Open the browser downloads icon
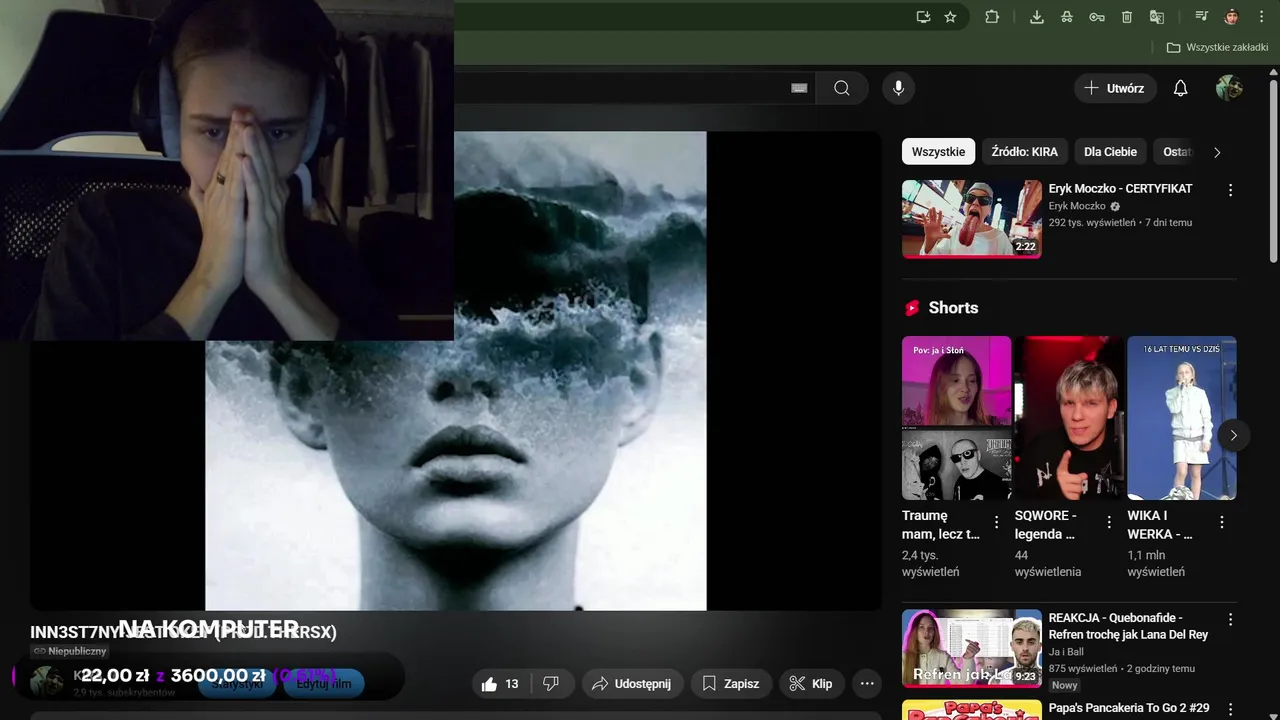Viewport: 1280px width, 720px height. (x=1037, y=17)
